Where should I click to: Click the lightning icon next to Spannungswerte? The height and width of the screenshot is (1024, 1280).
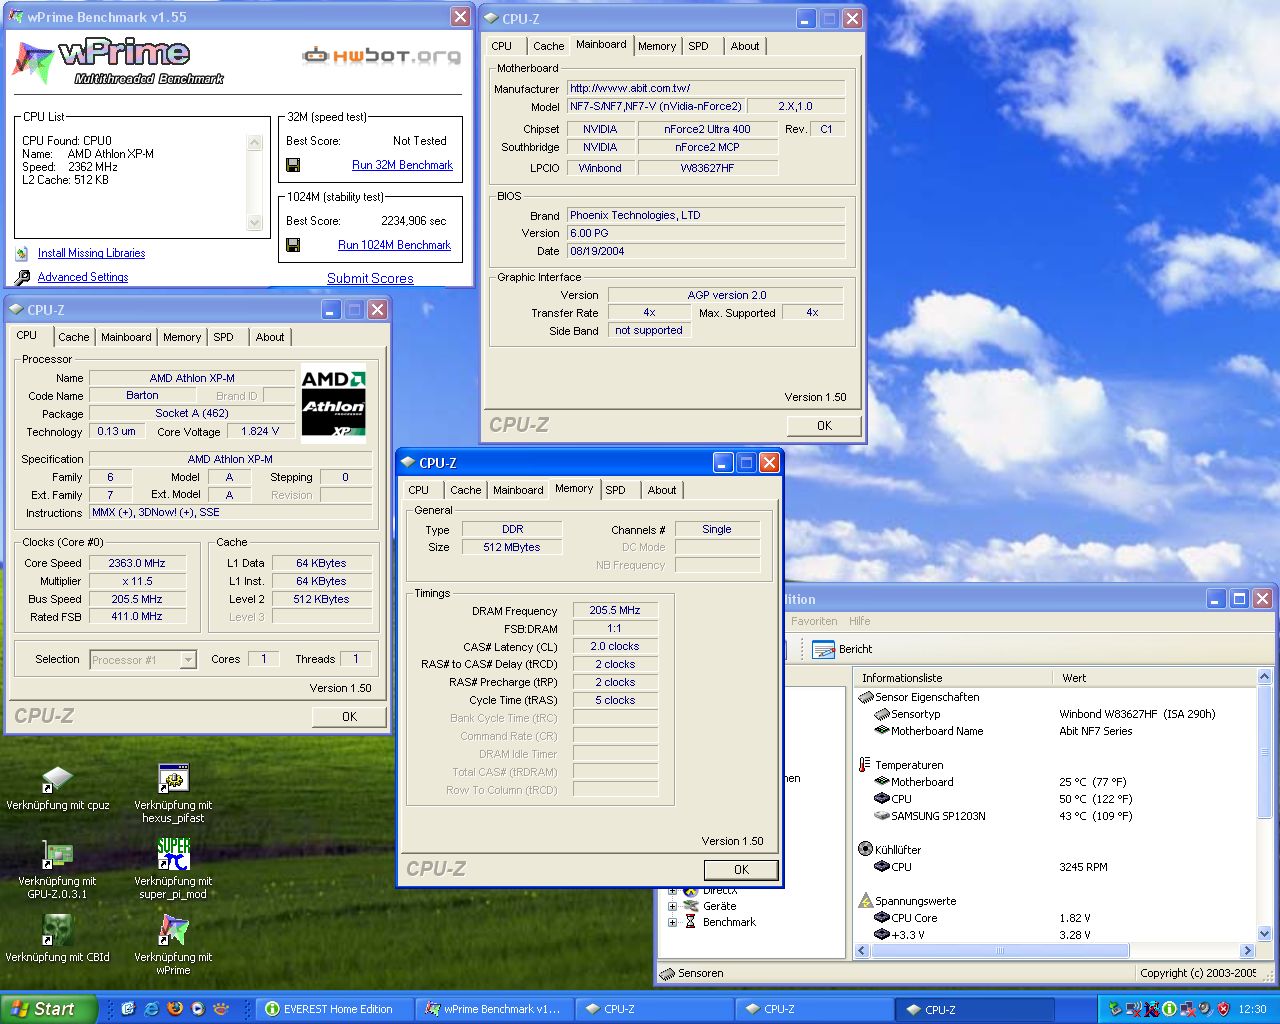(x=865, y=901)
